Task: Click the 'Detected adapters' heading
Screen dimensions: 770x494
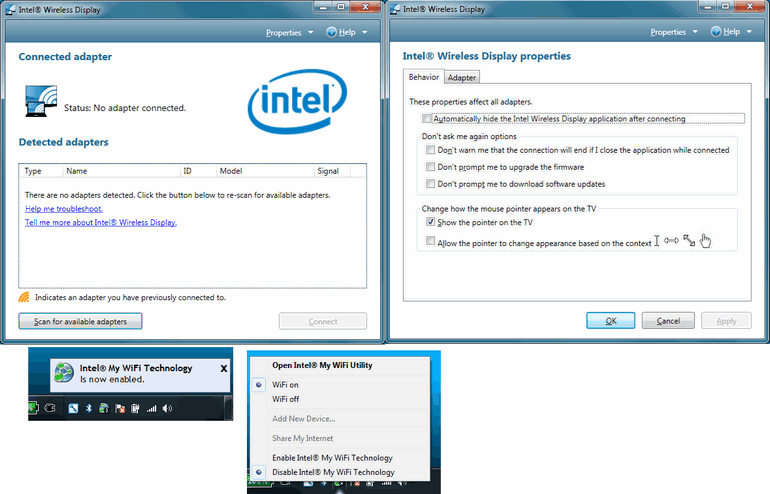Action: [63, 142]
